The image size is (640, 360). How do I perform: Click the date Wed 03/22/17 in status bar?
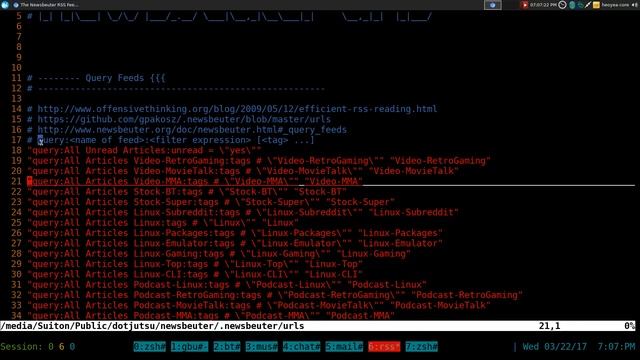click(x=555, y=347)
